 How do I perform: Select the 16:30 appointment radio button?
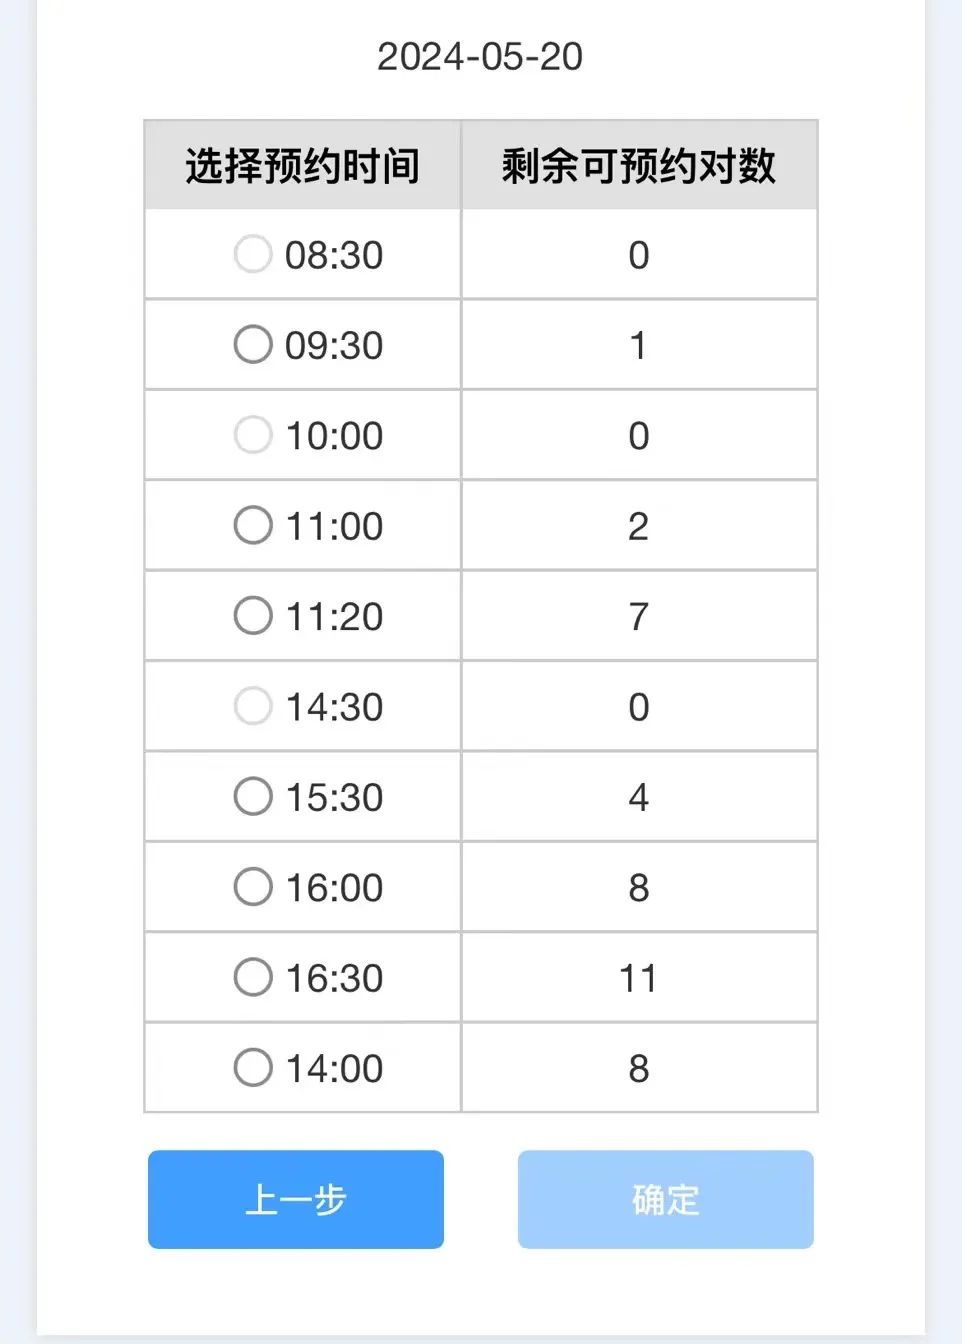coord(253,977)
